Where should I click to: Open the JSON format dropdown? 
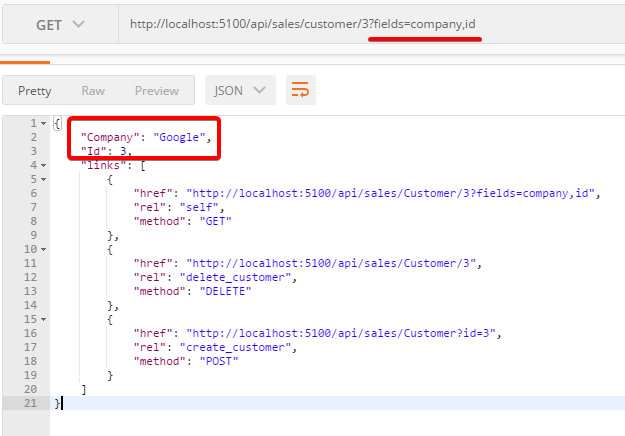click(240, 90)
